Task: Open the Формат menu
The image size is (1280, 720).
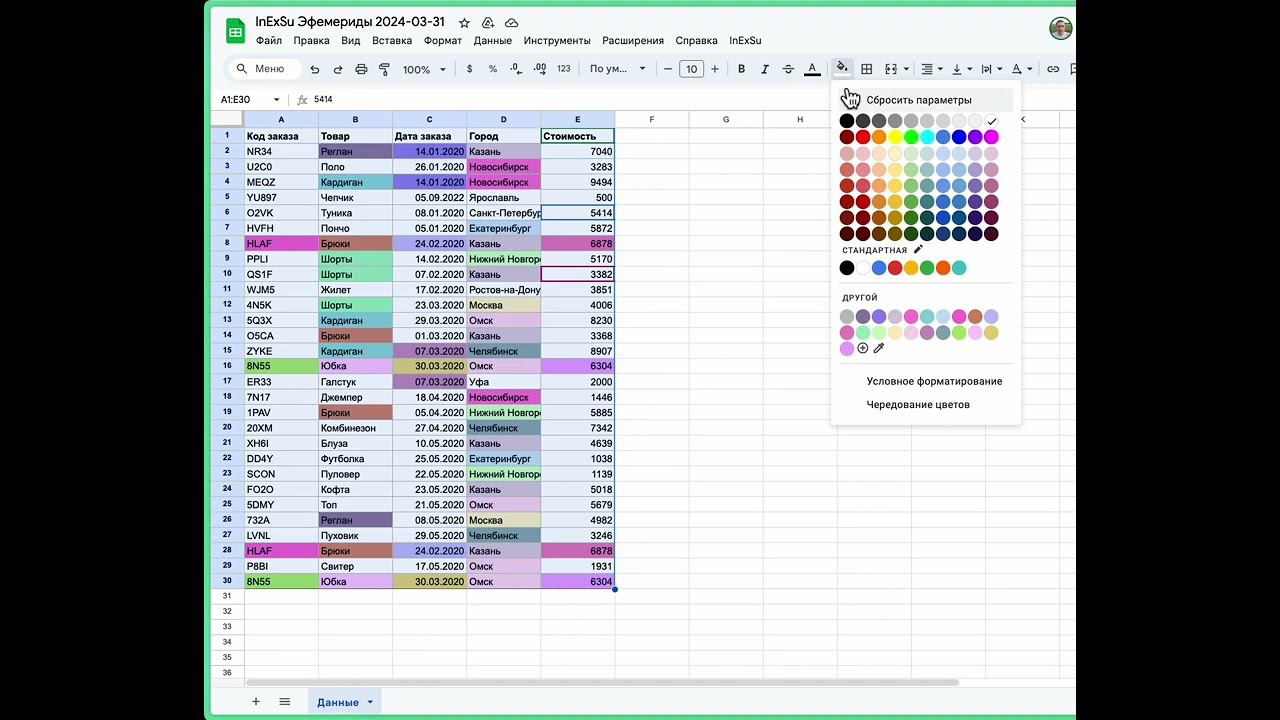Action: (443, 41)
